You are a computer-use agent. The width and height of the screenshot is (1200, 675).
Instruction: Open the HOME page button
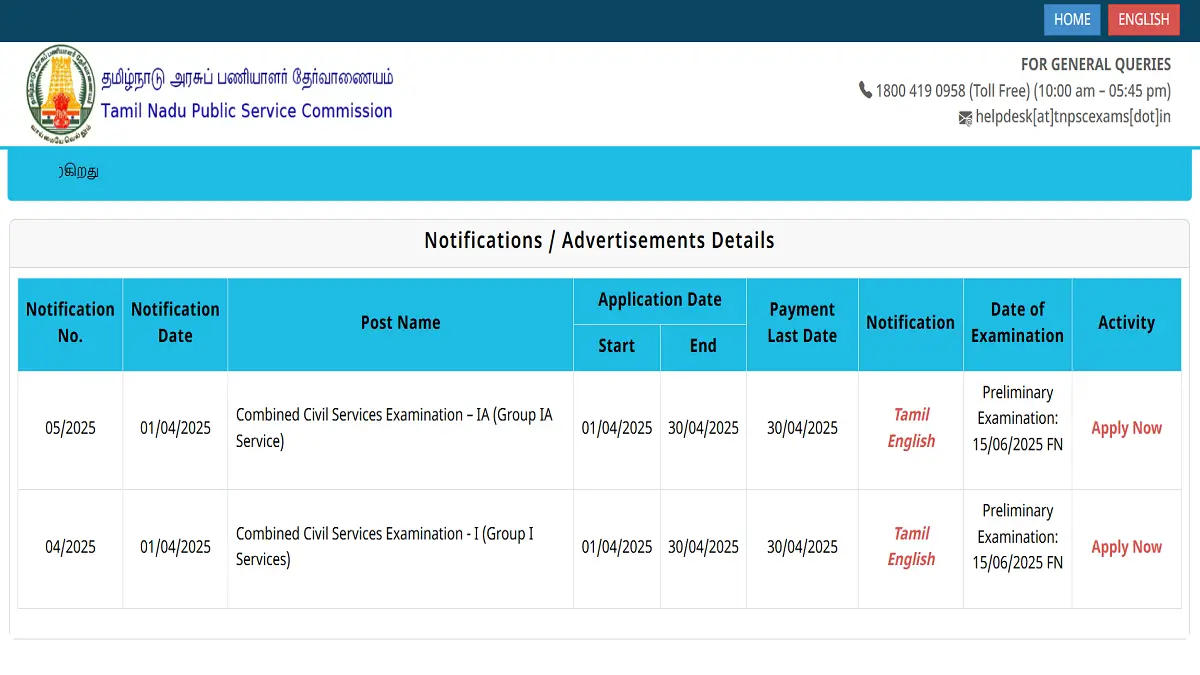coord(1072,20)
